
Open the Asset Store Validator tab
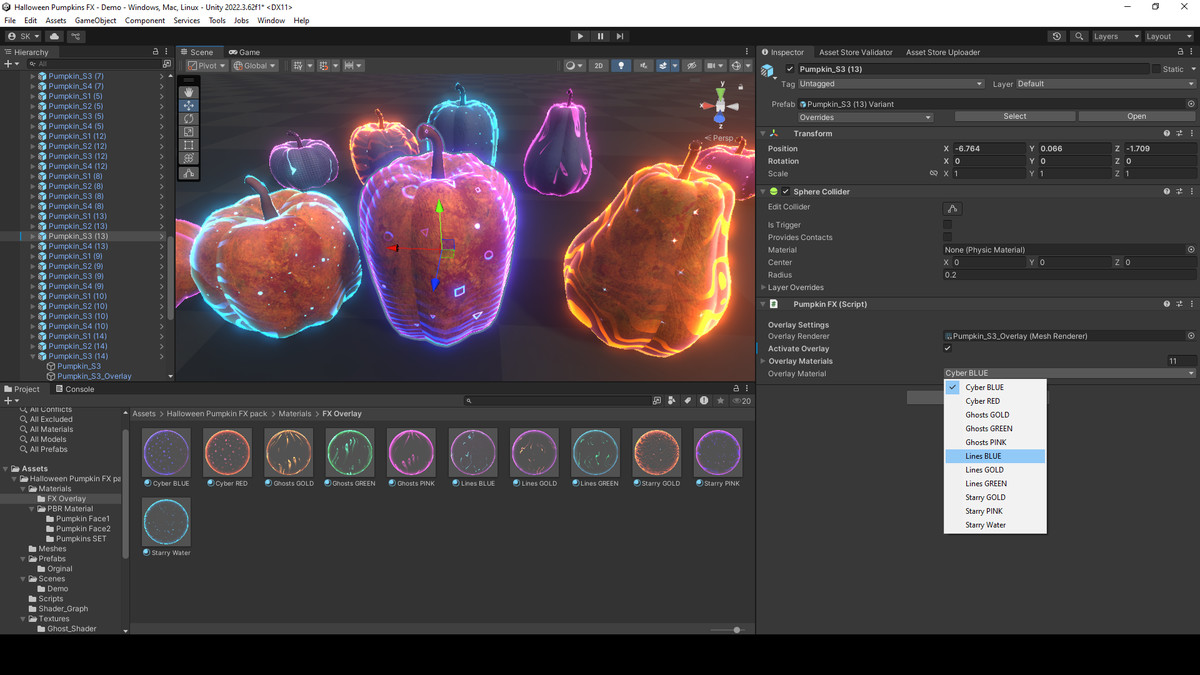pyautogui.click(x=855, y=52)
